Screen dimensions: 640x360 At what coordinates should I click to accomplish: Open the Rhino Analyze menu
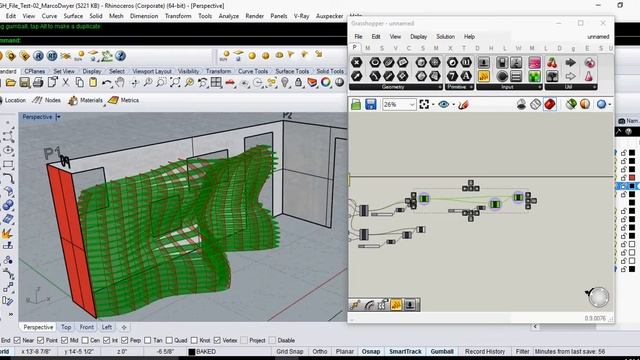pos(229,16)
